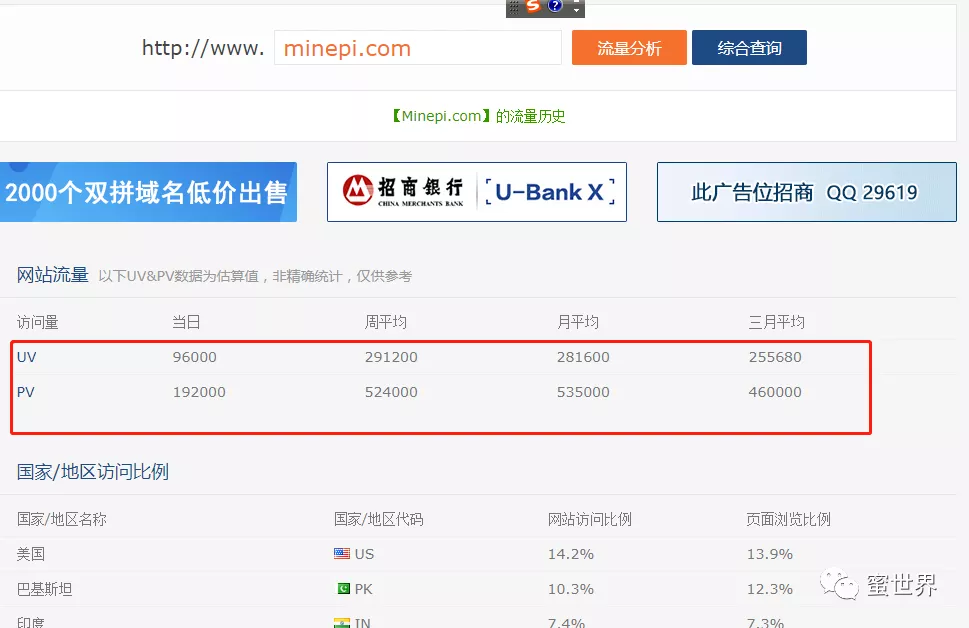The width and height of the screenshot is (969, 628).
Task: Click the China Merchants Bank logo icon
Action: tap(358, 190)
